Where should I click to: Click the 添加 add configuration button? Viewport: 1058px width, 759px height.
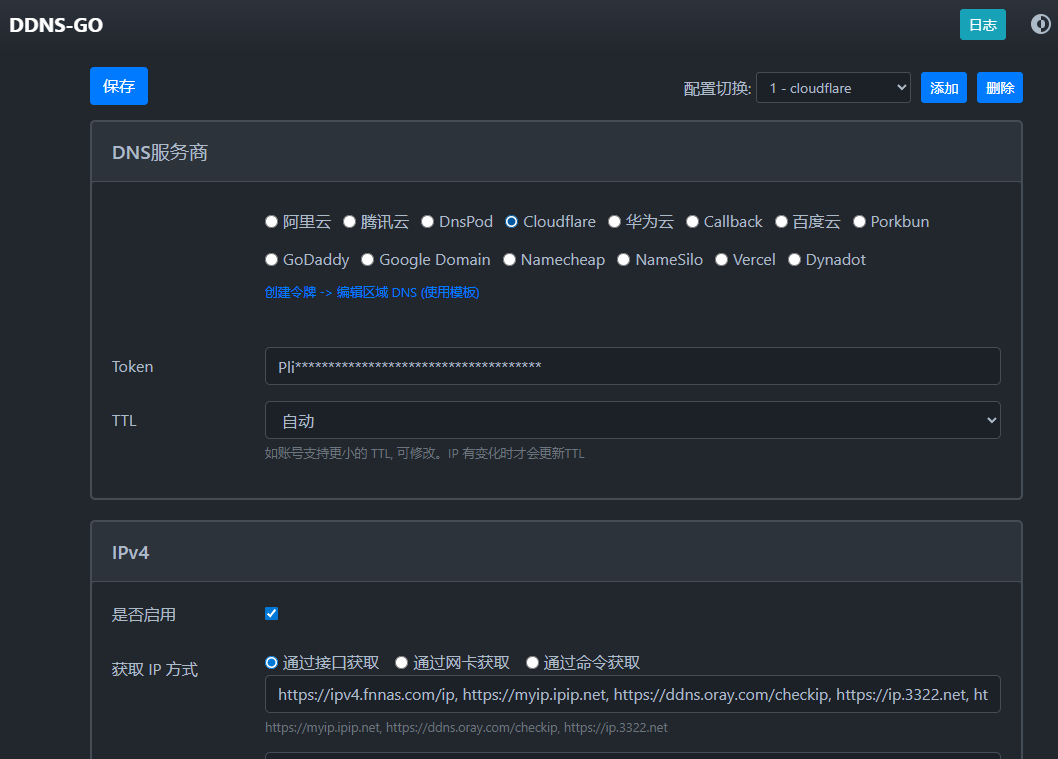[x=943, y=88]
